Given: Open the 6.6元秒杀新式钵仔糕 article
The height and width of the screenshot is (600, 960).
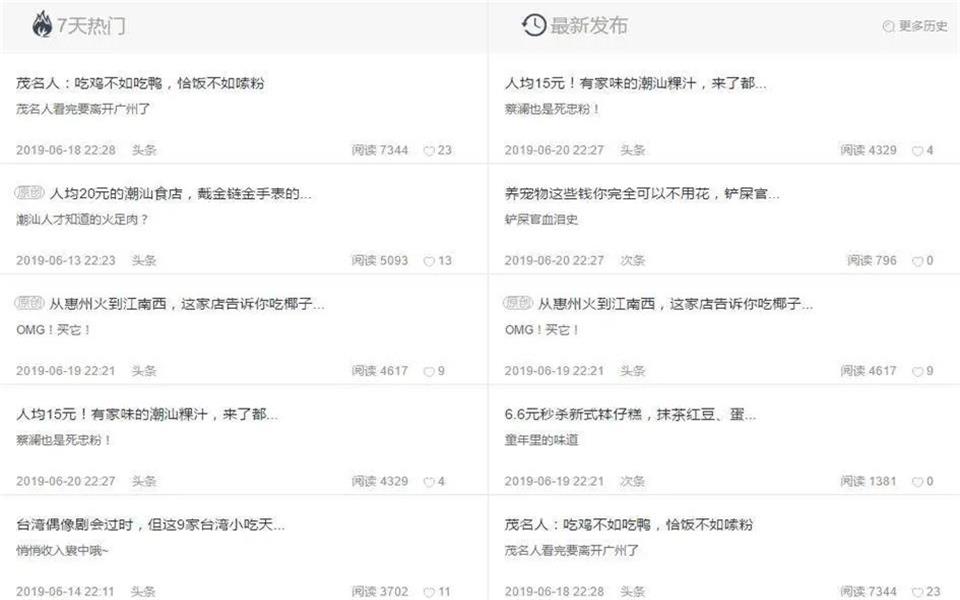Looking at the screenshot, I should pyautogui.click(x=630, y=414).
